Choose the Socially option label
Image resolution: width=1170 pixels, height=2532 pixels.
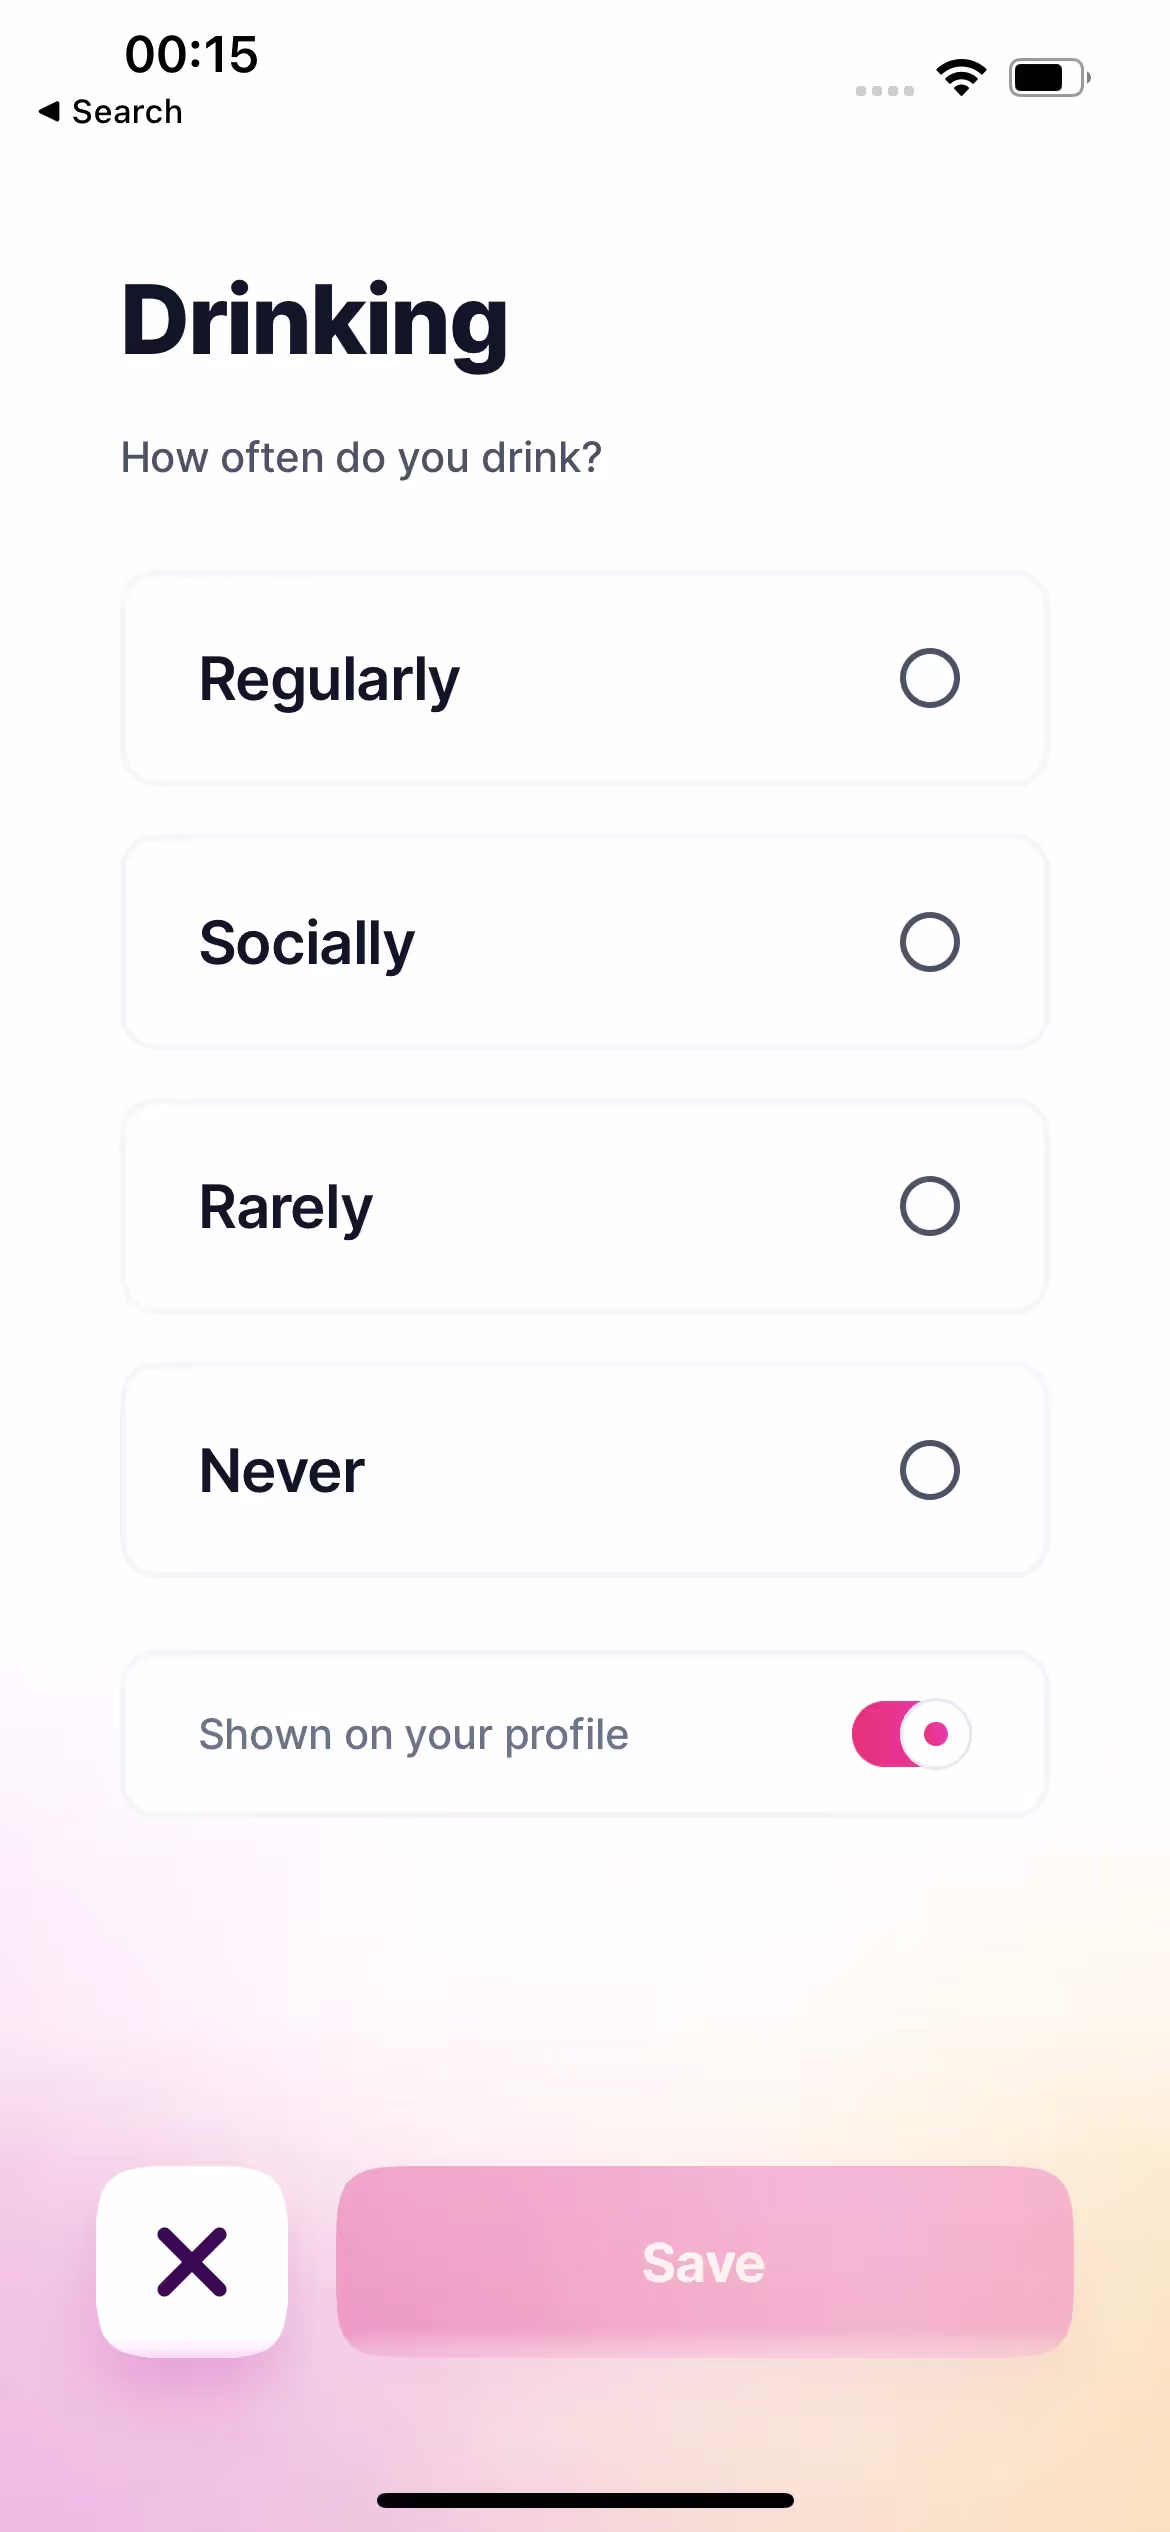point(307,945)
